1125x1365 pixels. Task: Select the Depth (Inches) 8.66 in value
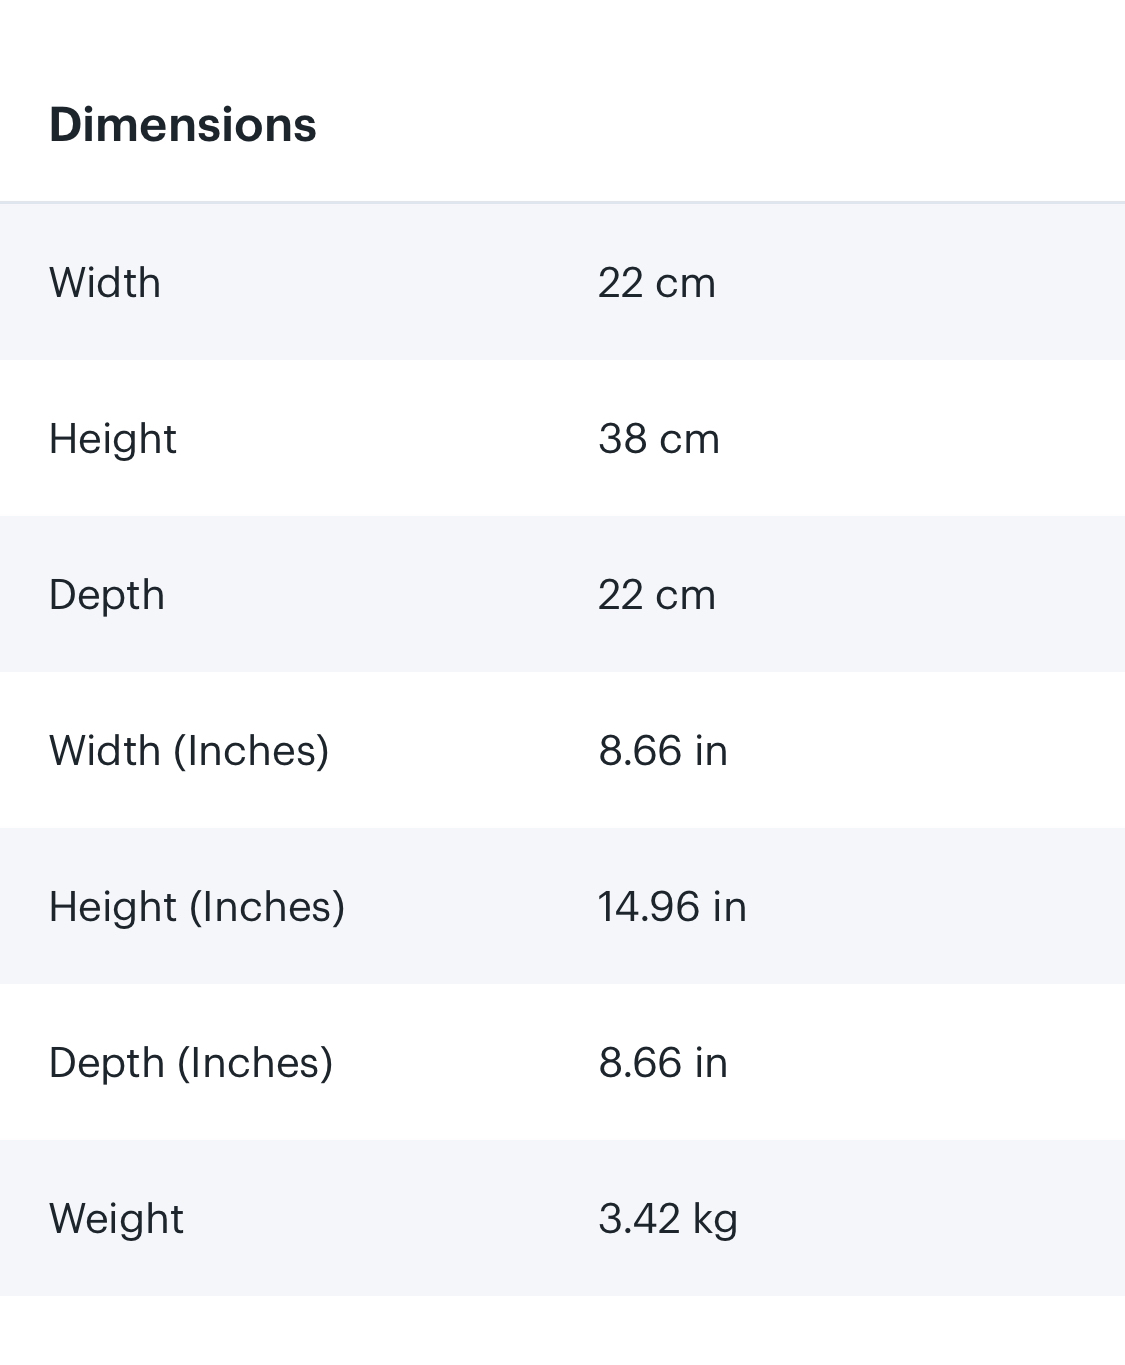point(663,1063)
